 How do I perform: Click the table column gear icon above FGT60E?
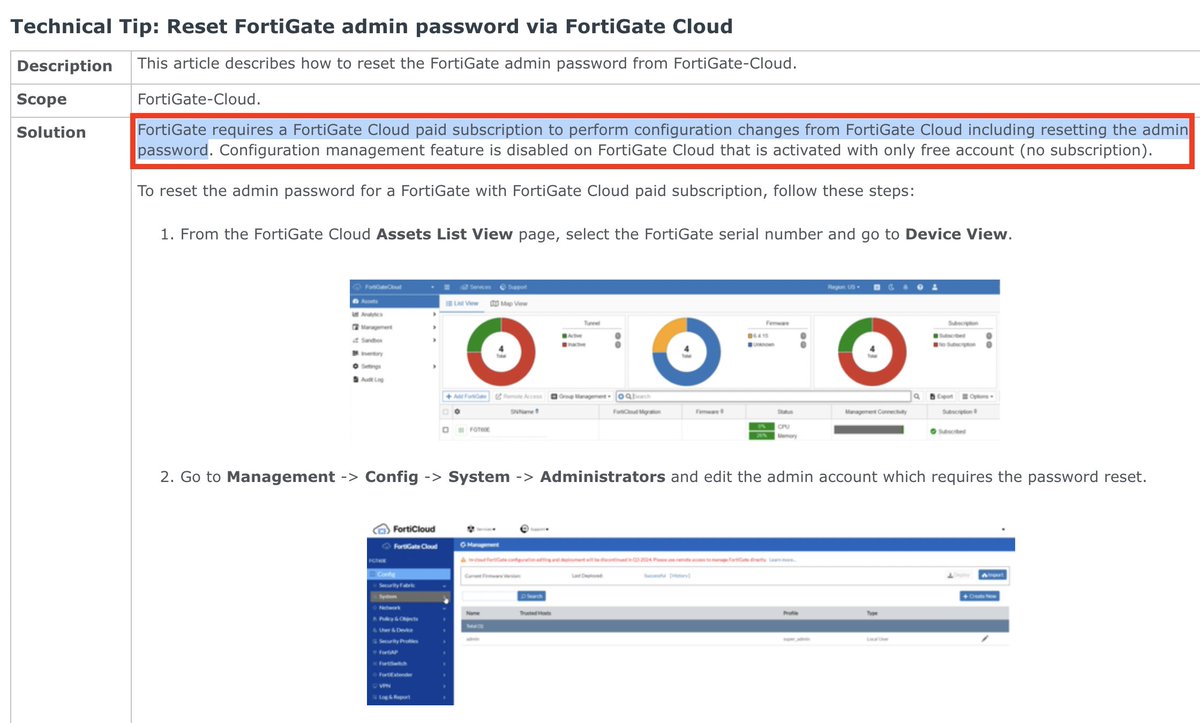pyautogui.click(x=457, y=412)
